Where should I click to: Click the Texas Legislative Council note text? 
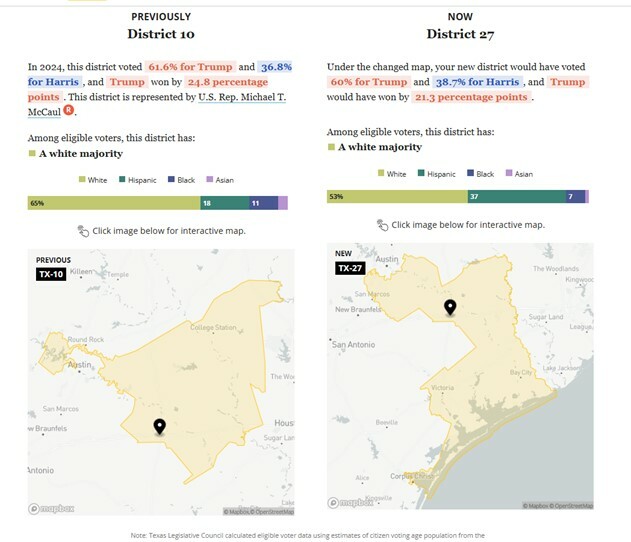click(307, 536)
